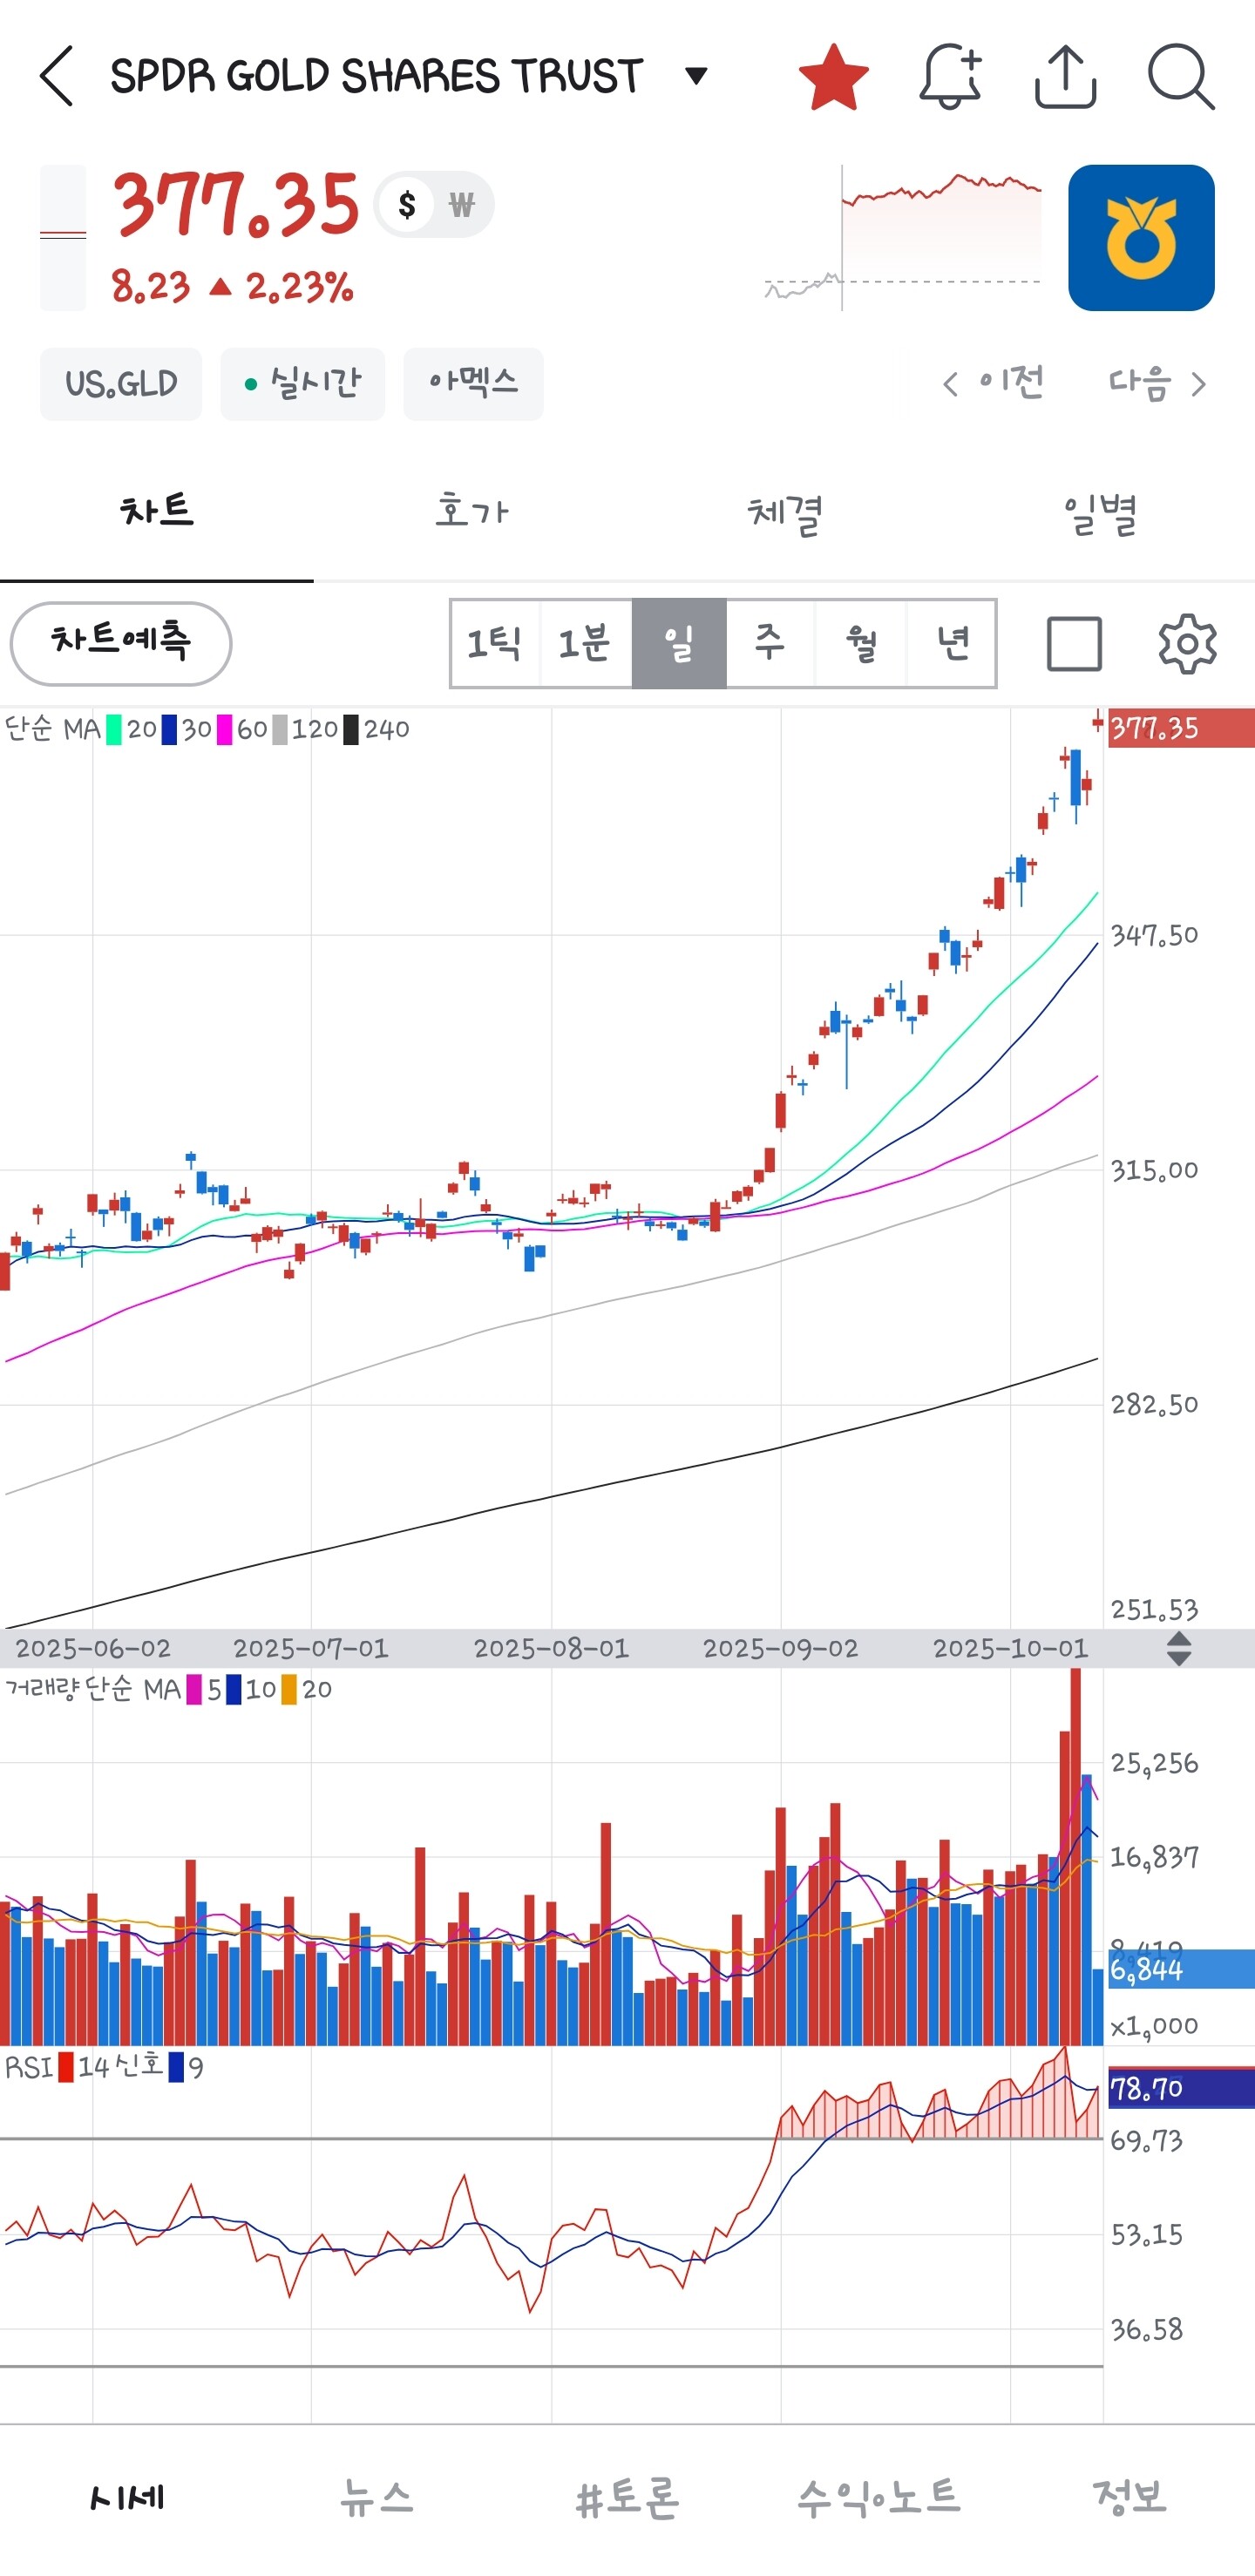Tap the back arrow icon

57,76
